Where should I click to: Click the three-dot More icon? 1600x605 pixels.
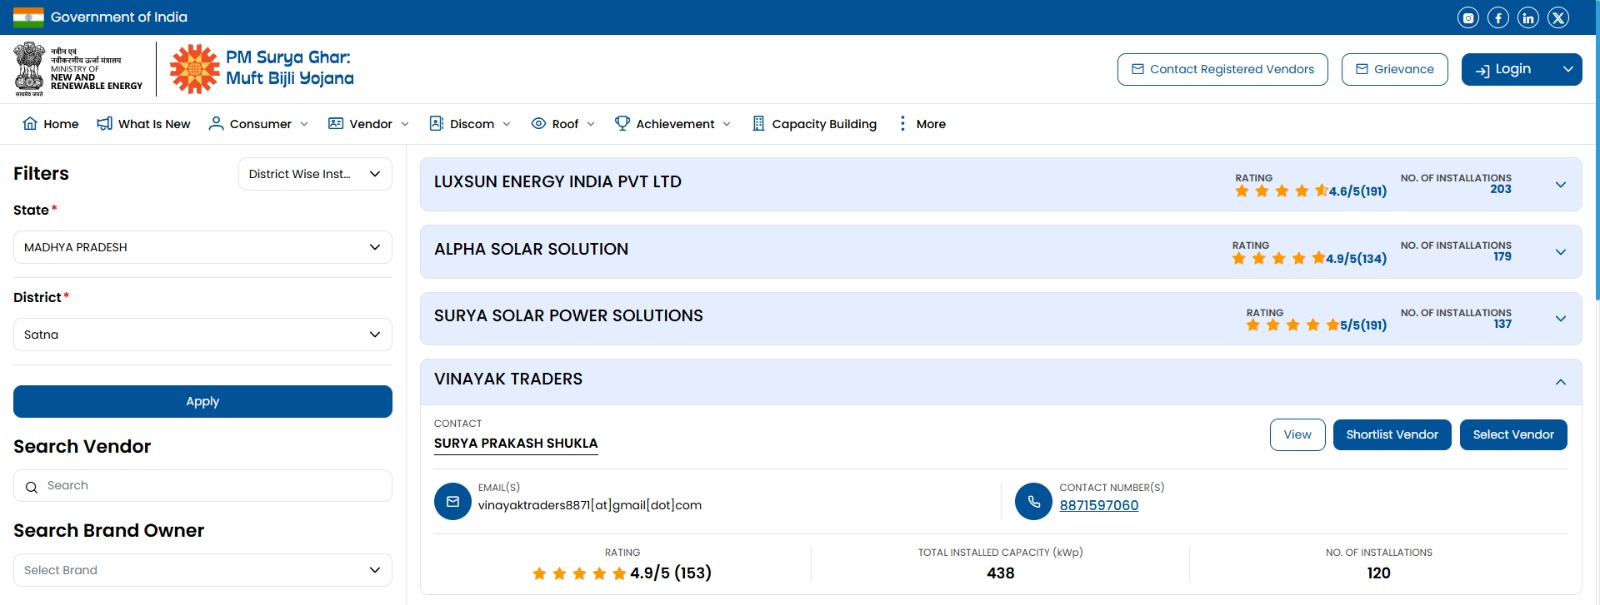(903, 123)
